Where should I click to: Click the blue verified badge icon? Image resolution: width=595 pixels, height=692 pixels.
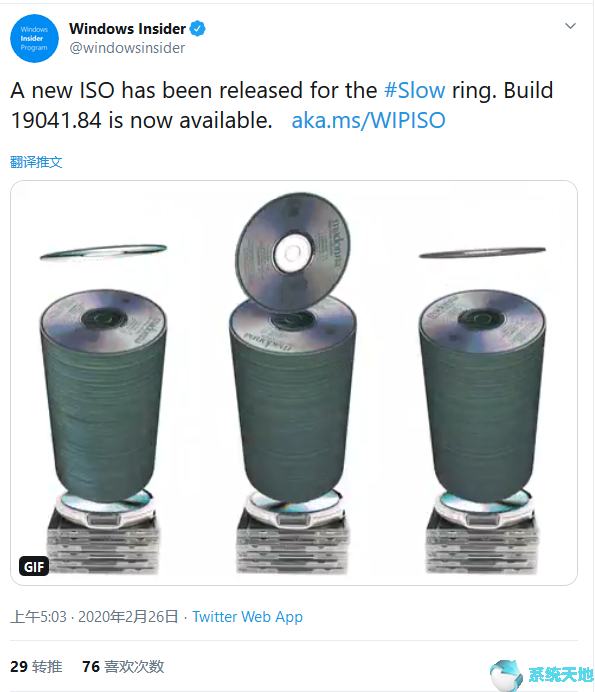tap(197, 29)
